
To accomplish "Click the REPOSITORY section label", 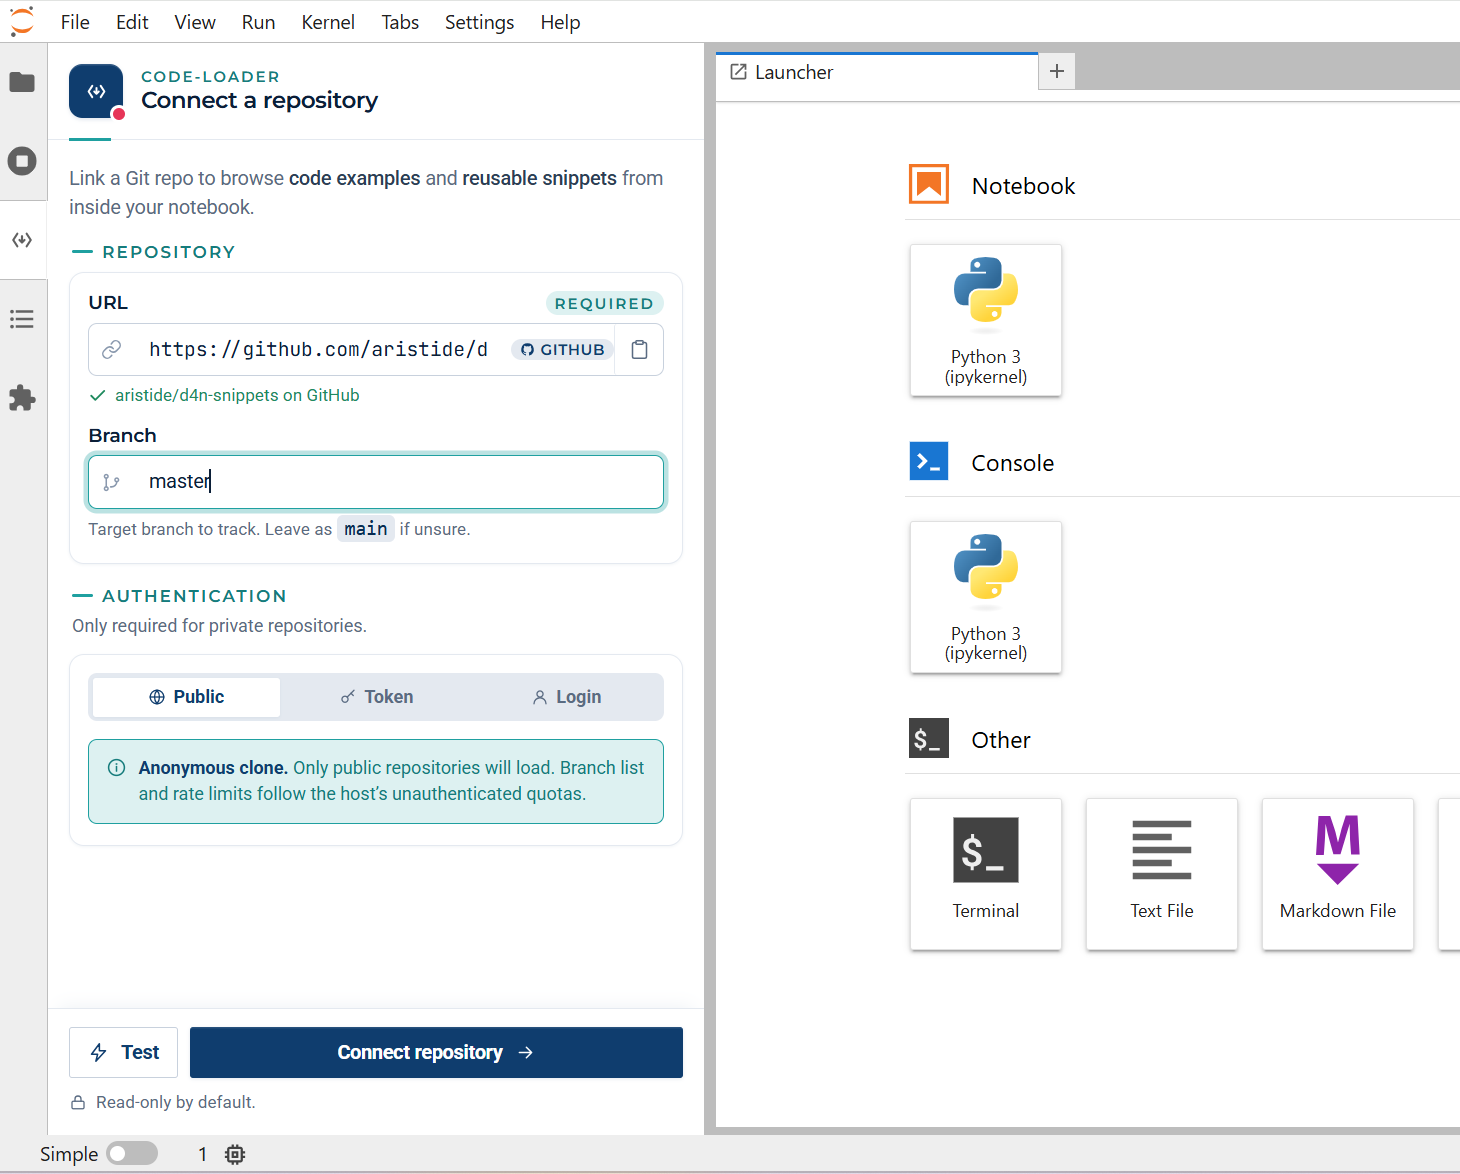I will (169, 252).
